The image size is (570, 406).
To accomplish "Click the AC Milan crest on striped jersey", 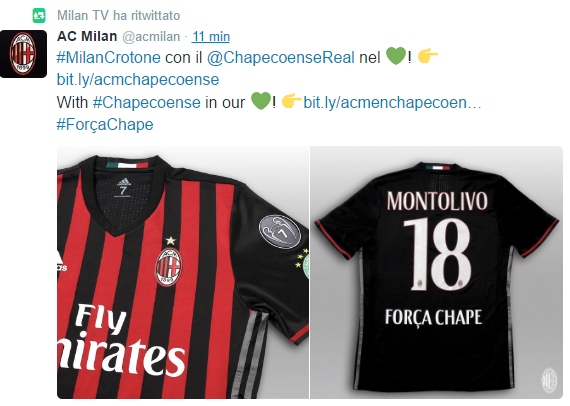I will (169, 267).
